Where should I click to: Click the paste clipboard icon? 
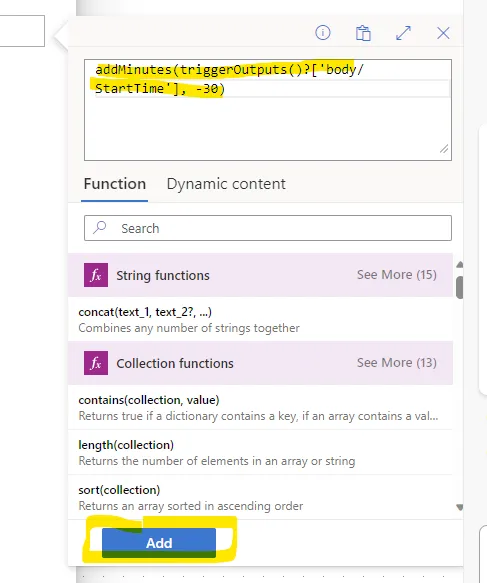(363, 33)
